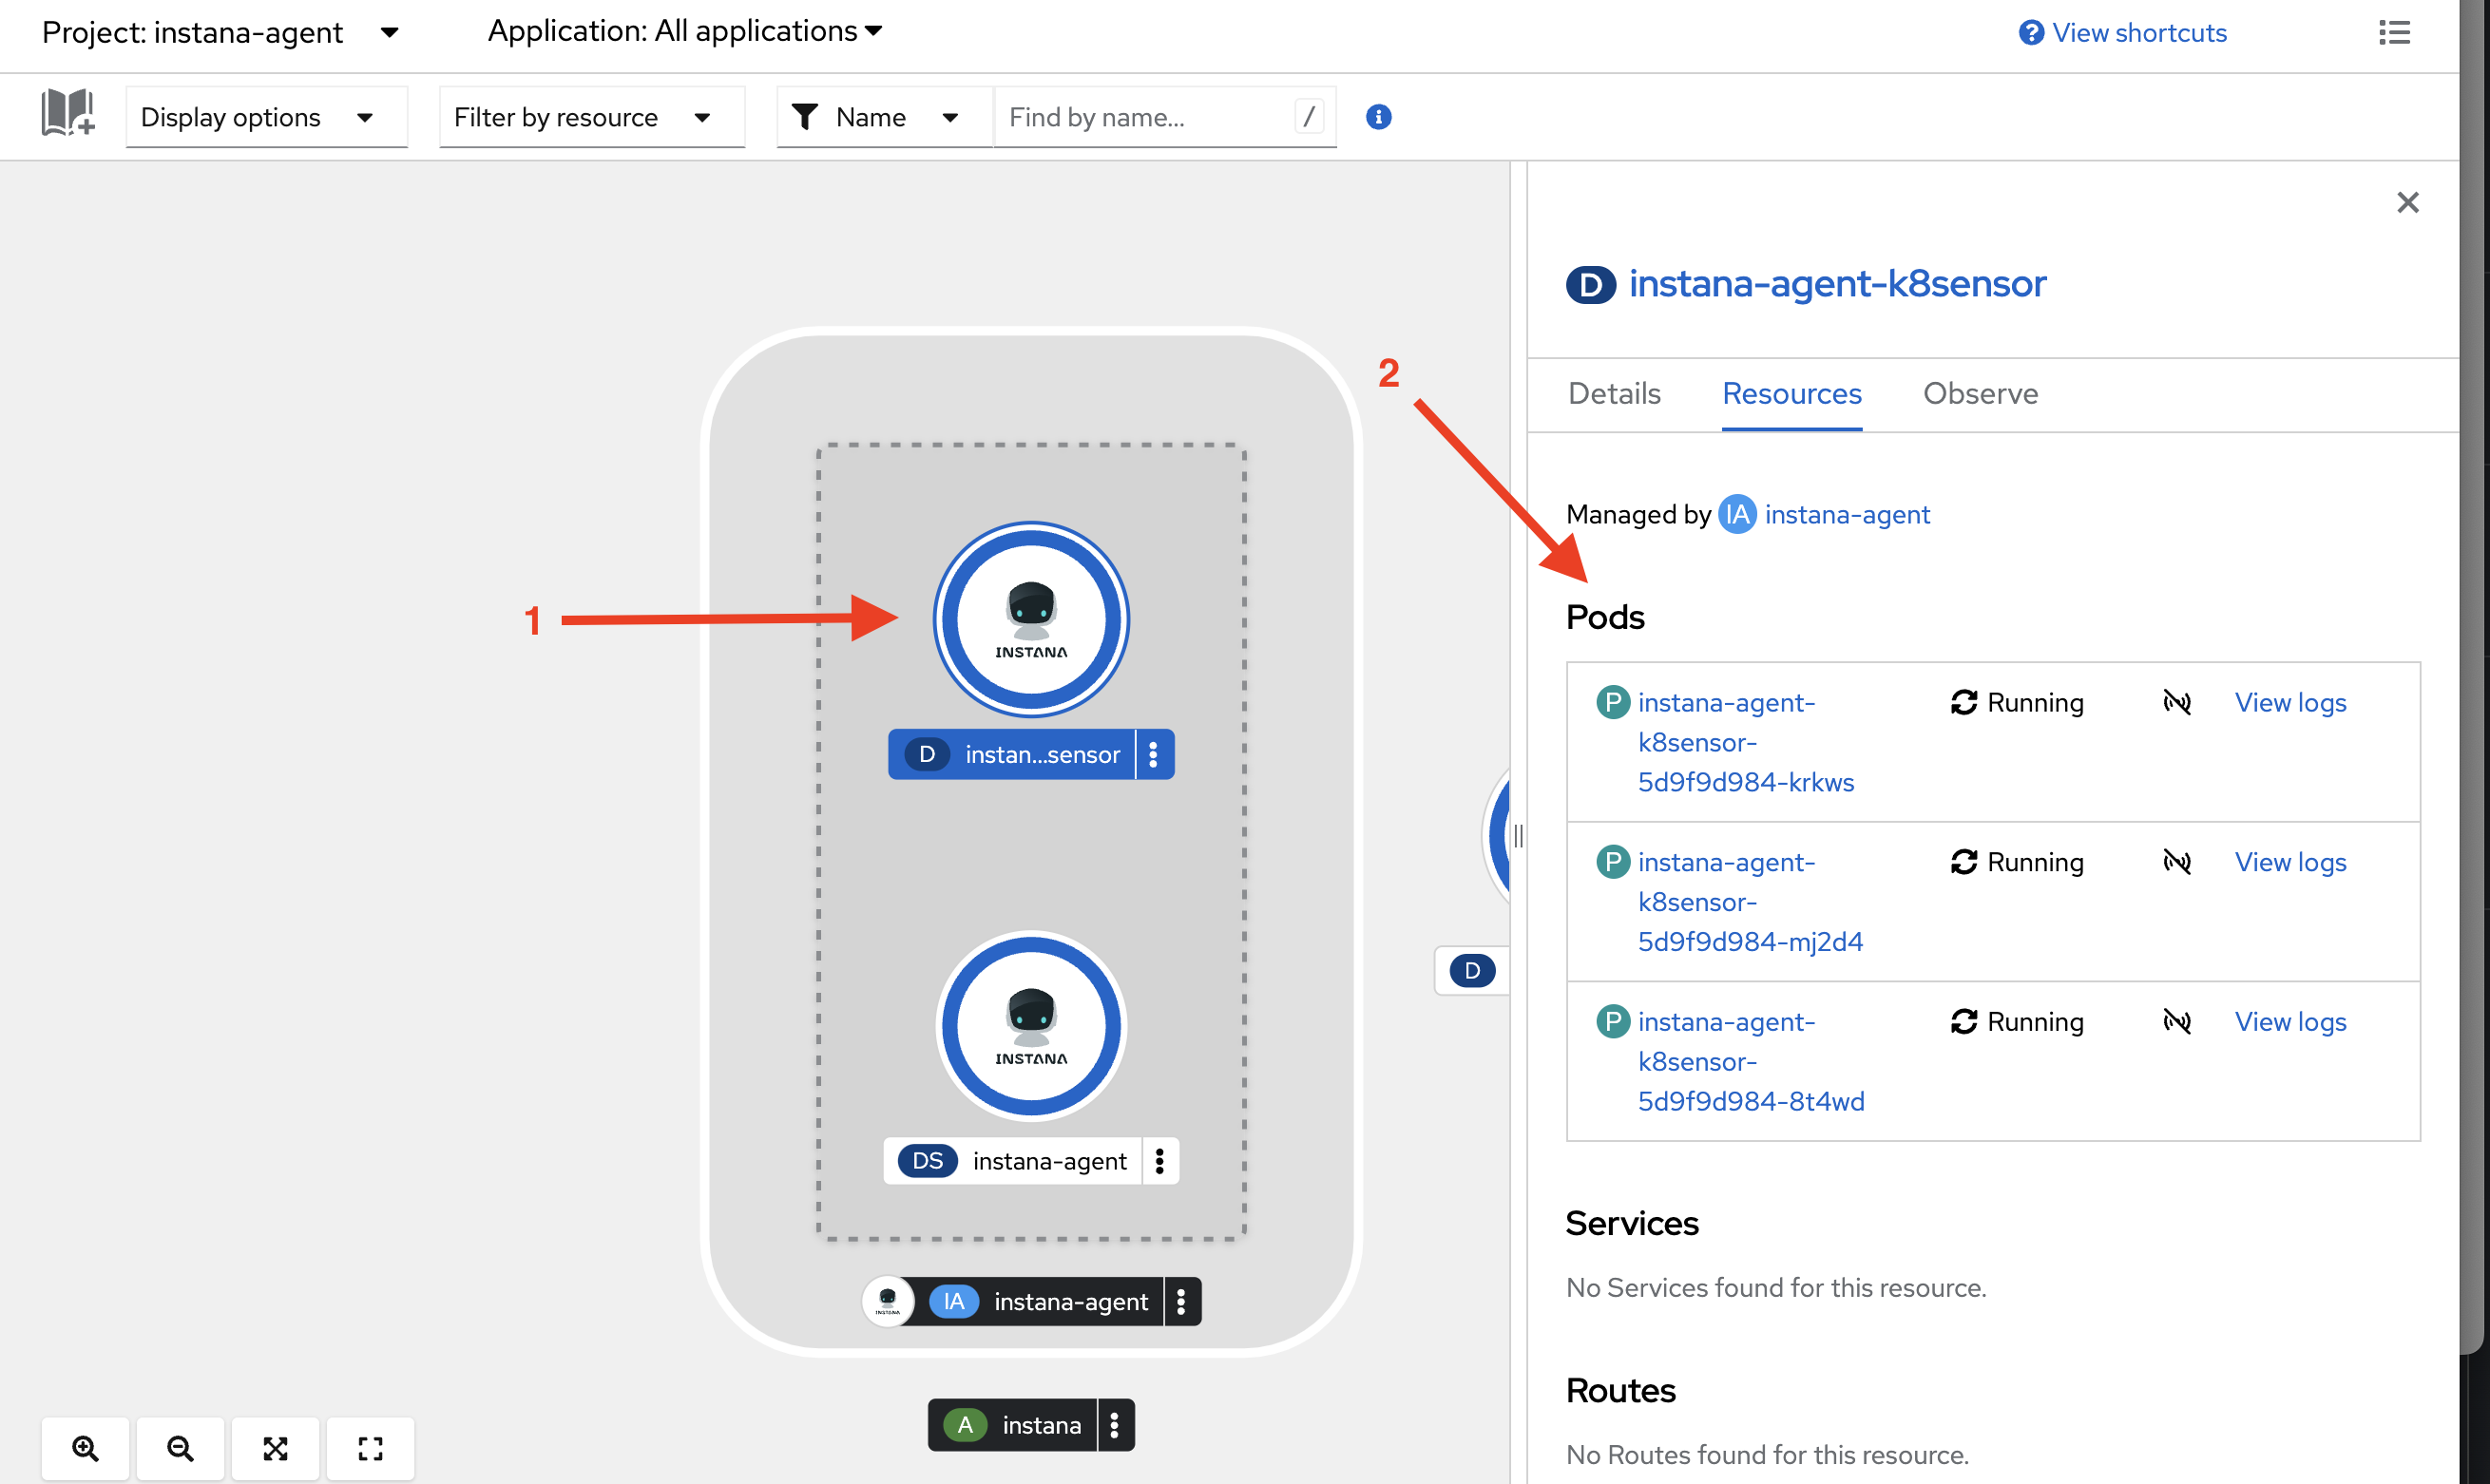
Task: Close the instana-agent-k8sensor side panel
Action: (2408, 203)
